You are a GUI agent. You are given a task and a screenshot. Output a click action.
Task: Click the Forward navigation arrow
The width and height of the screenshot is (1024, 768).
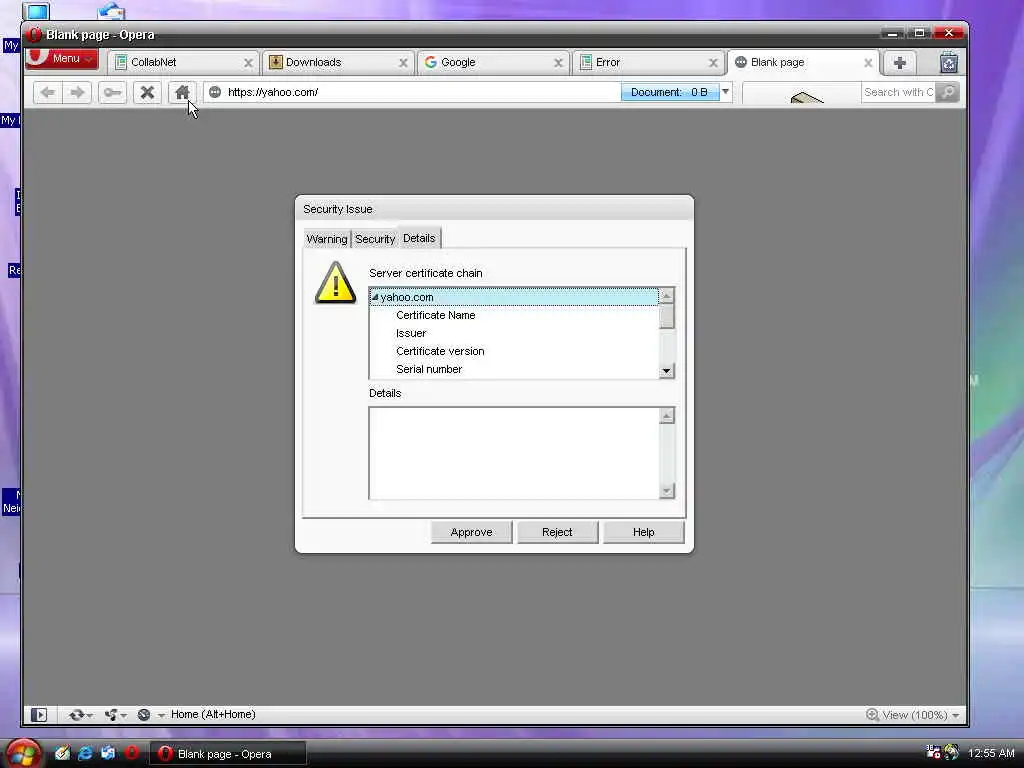click(78, 92)
